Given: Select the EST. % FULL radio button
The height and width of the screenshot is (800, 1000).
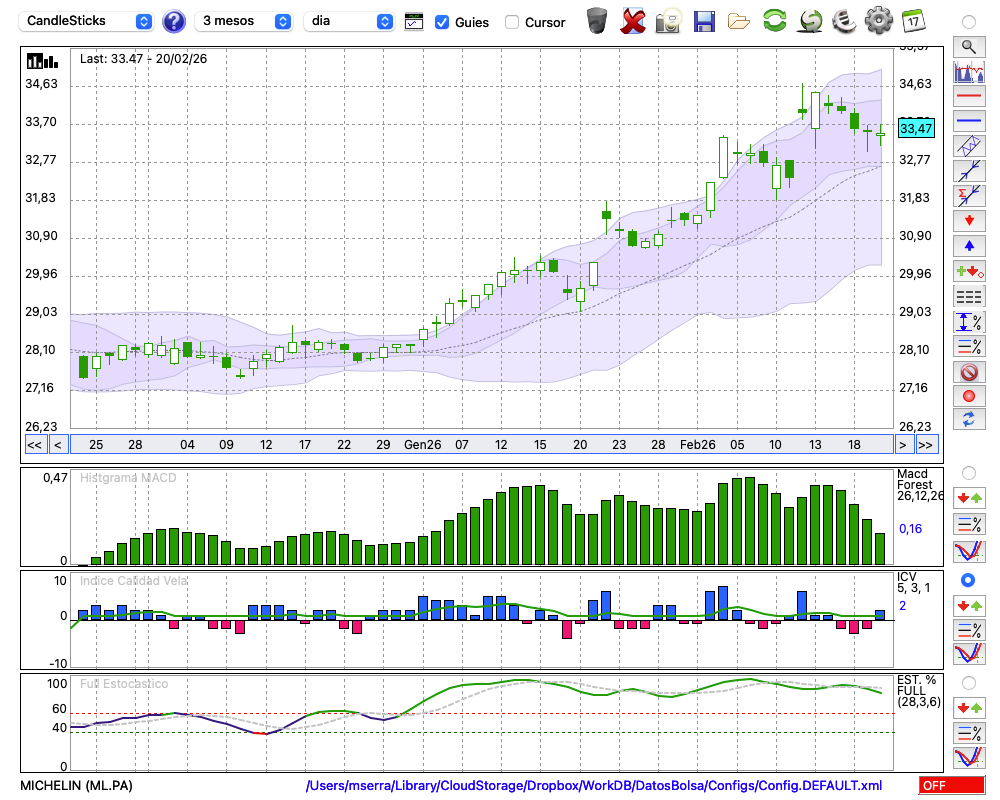Looking at the screenshot, I should click(x=968, y=682).
